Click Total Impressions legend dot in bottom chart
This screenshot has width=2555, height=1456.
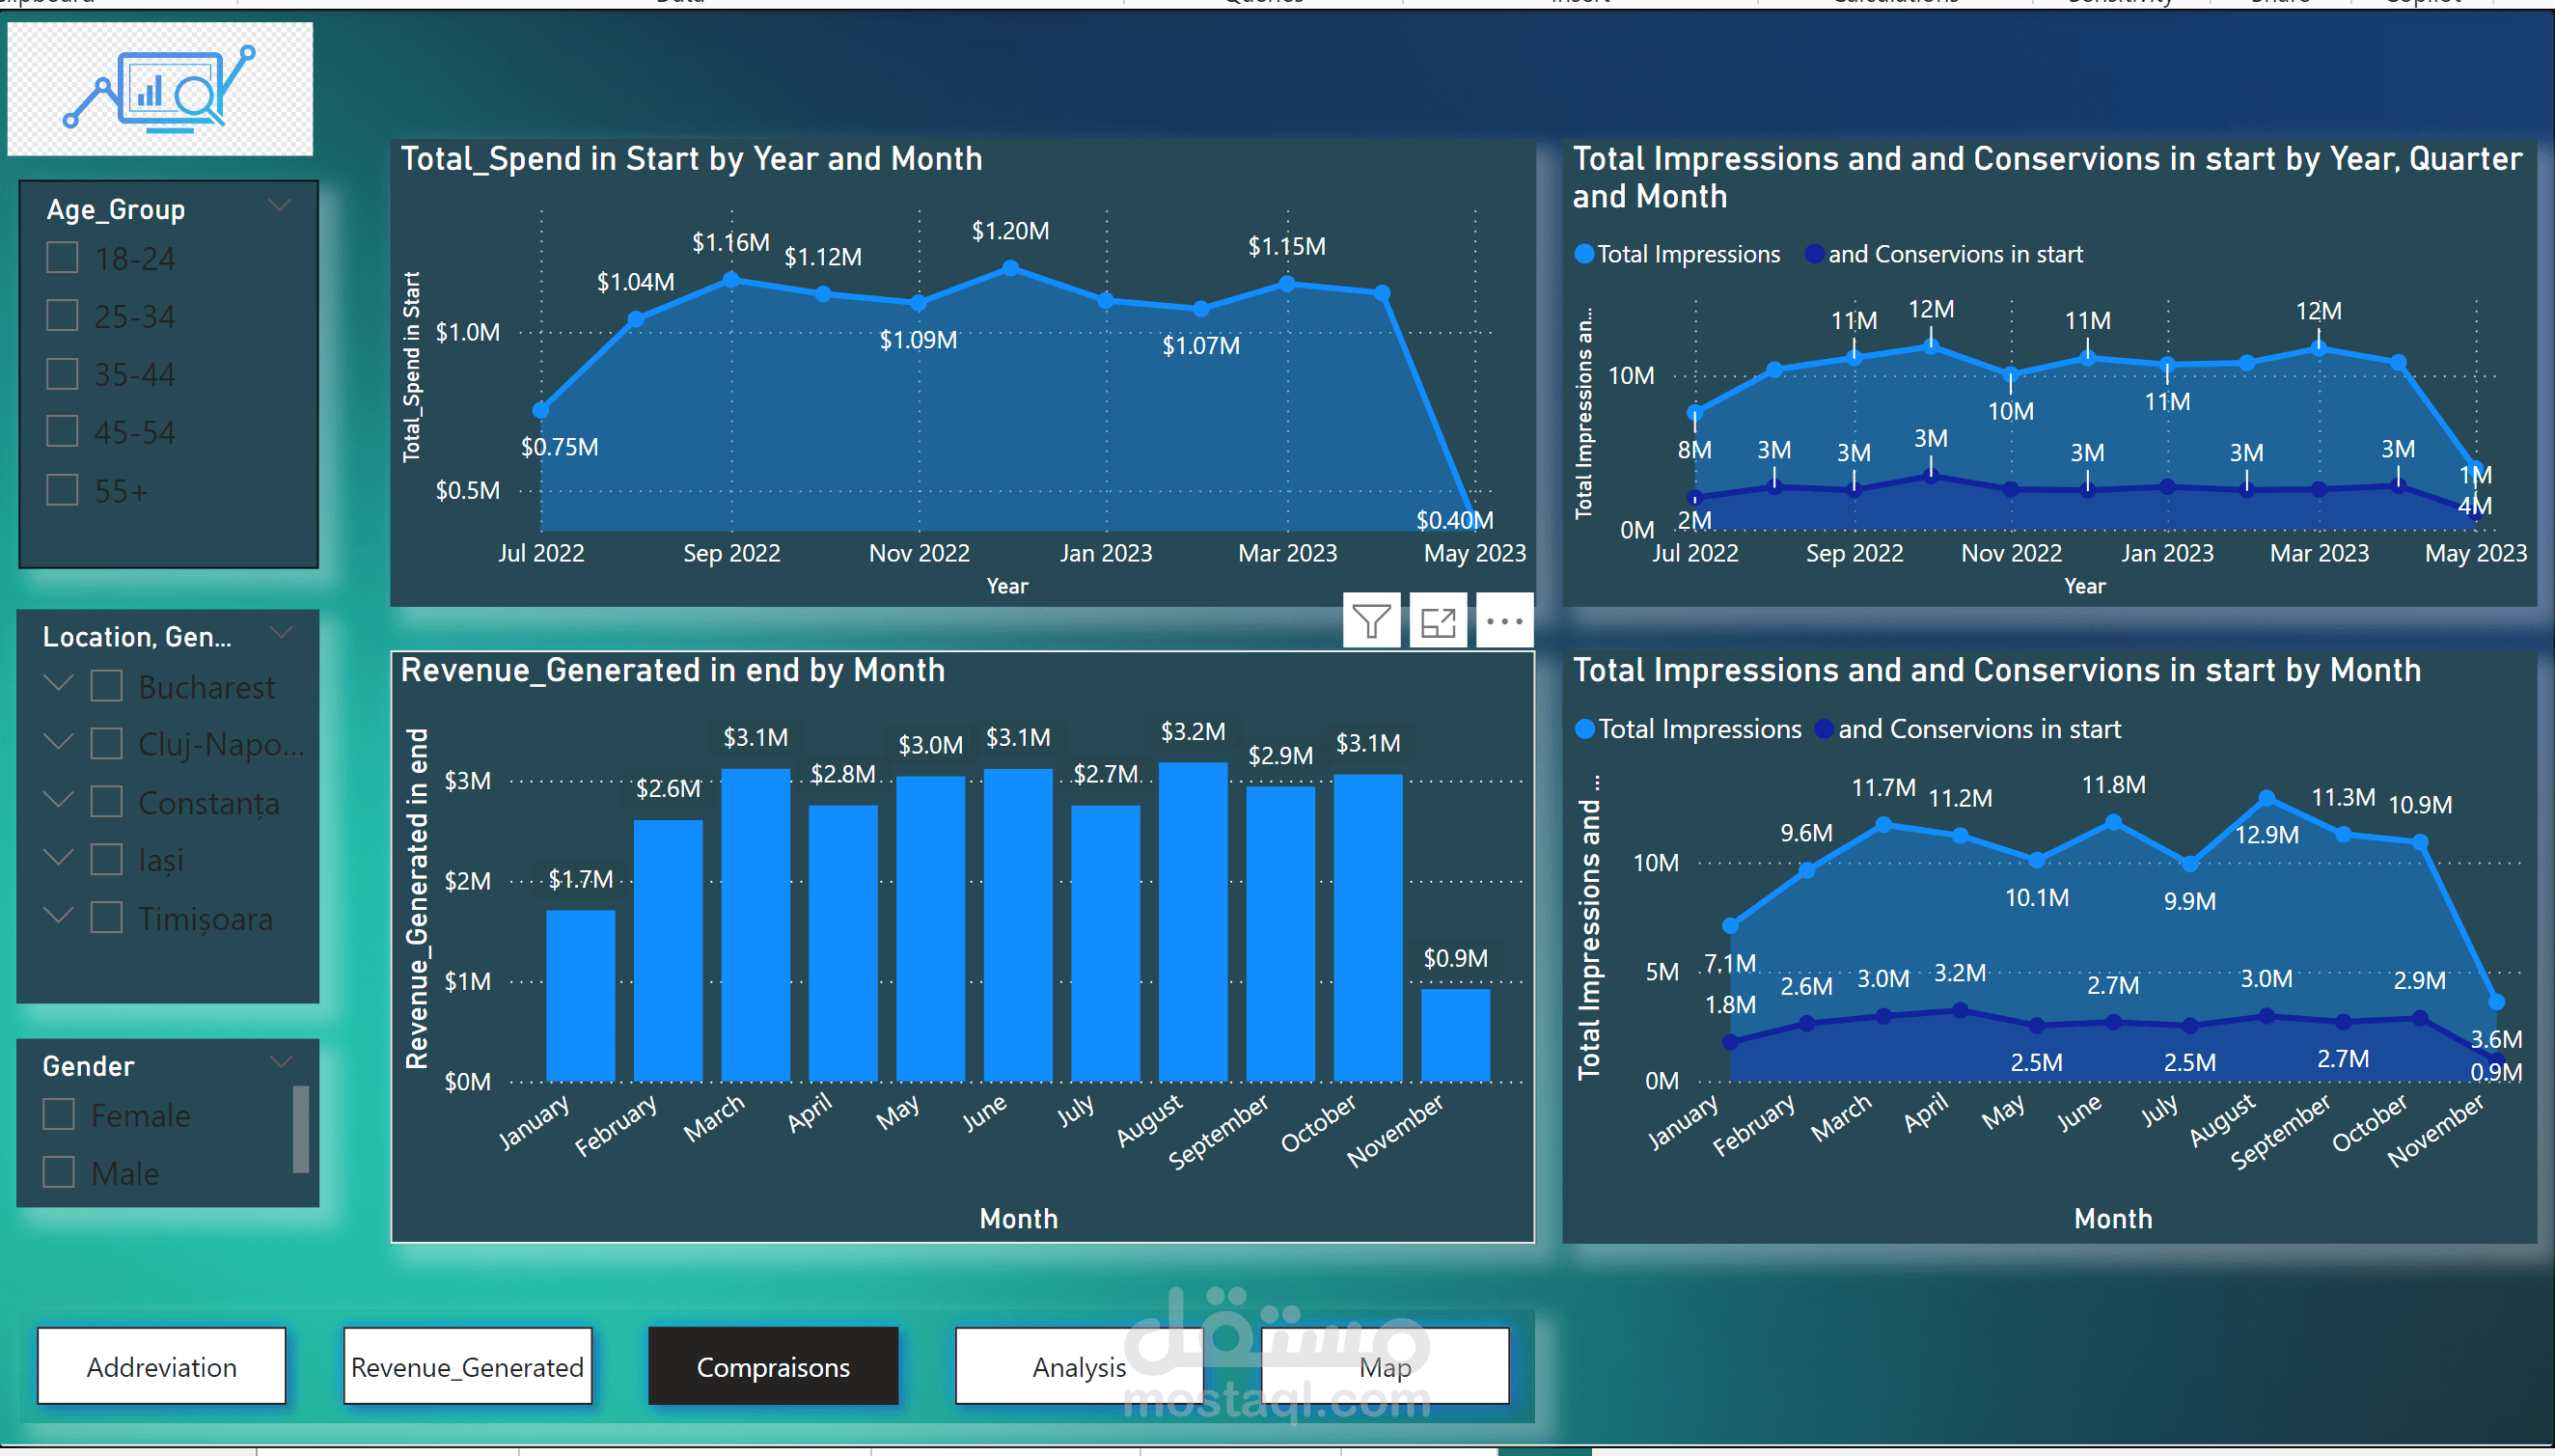pyautogui.click(x=1585, y=729)
